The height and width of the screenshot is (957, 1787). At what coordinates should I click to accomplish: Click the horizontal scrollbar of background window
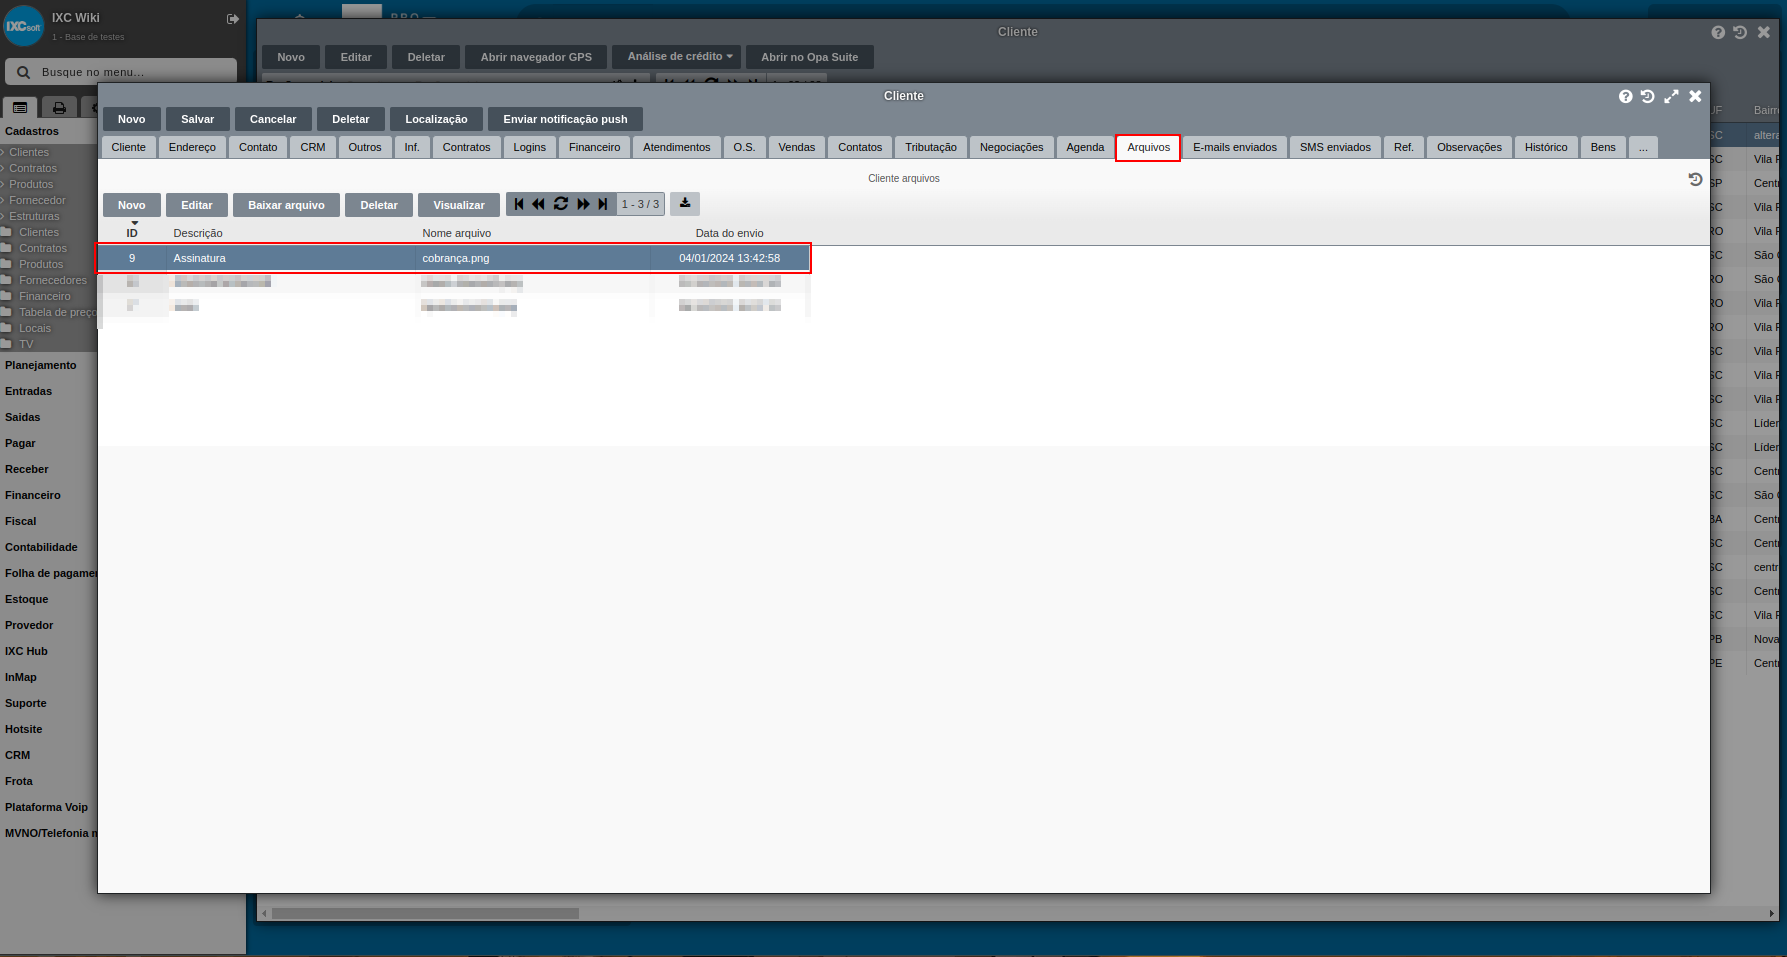click(425, 913)
